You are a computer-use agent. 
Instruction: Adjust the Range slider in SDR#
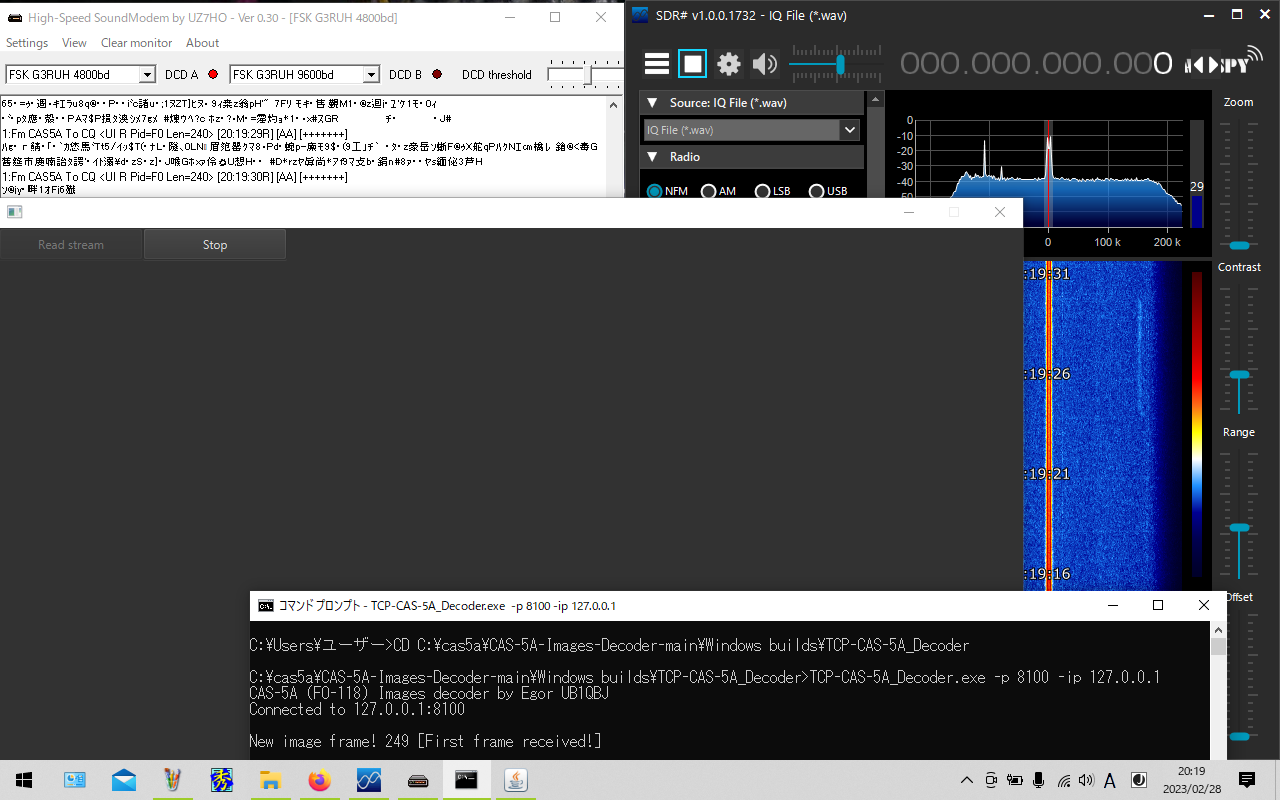click(1239, 527)
